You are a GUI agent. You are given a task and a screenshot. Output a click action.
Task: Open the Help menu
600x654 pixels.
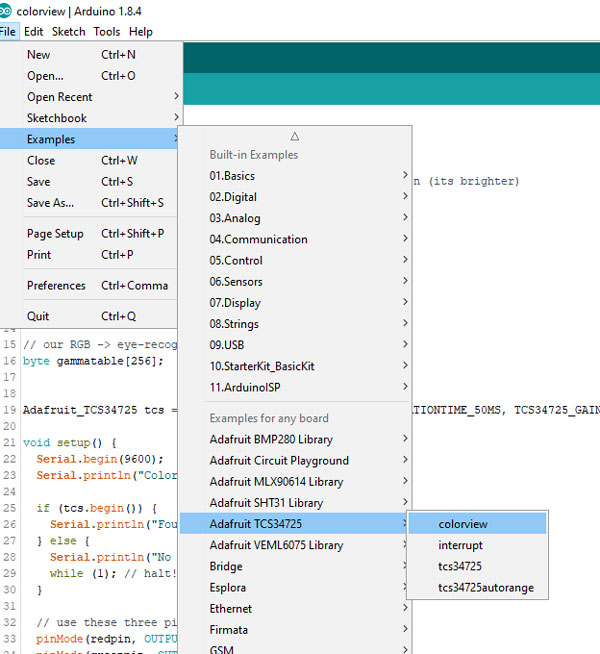point(141,32)
